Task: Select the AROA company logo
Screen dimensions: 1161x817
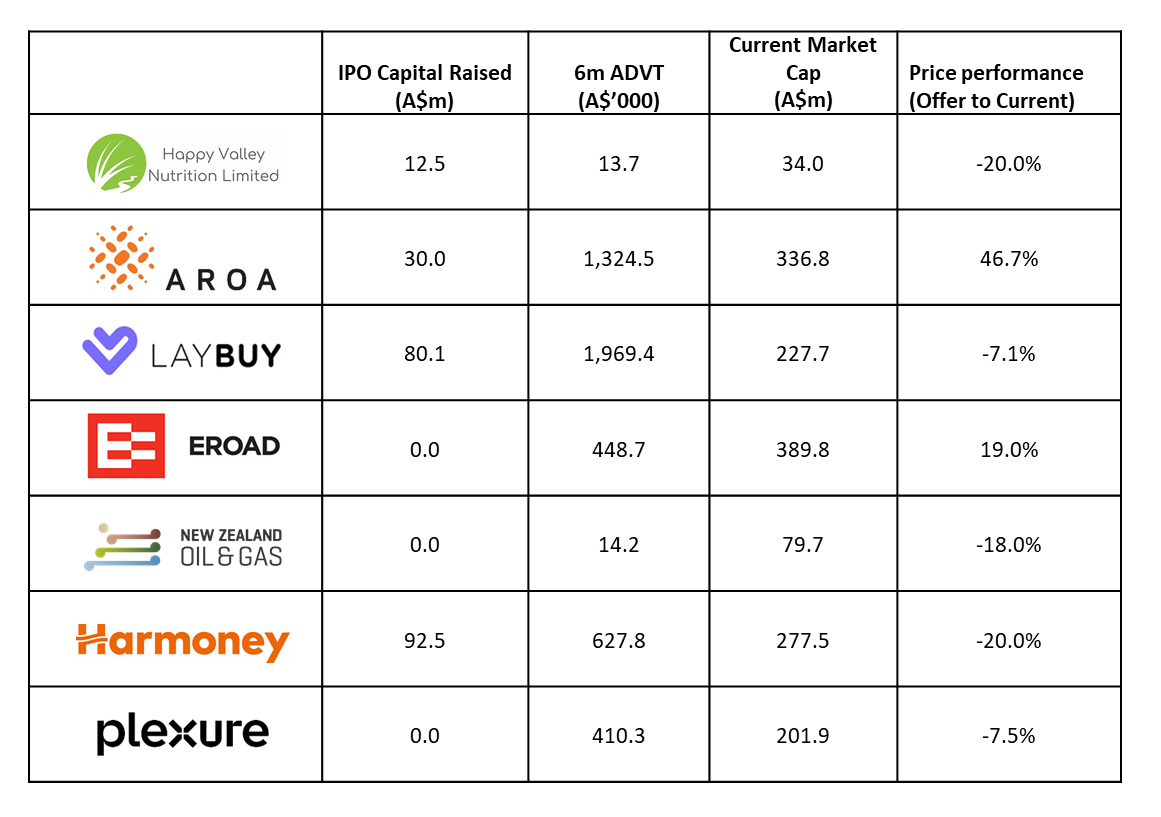Action: click(181, 259)
